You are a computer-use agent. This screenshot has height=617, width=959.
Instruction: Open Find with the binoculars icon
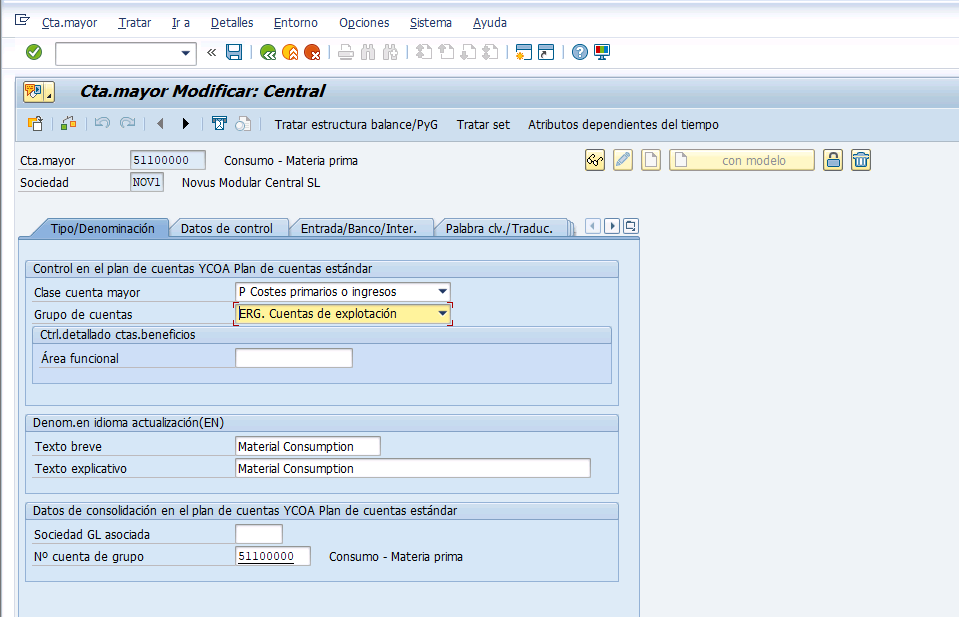(368, 53)
